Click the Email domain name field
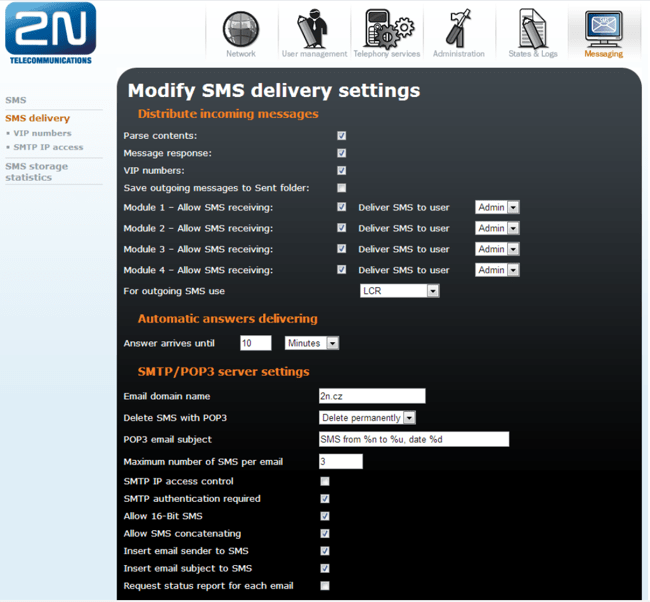Image resolution: width=650 pixels, height=602 pixels. click(x=372, y=396)
